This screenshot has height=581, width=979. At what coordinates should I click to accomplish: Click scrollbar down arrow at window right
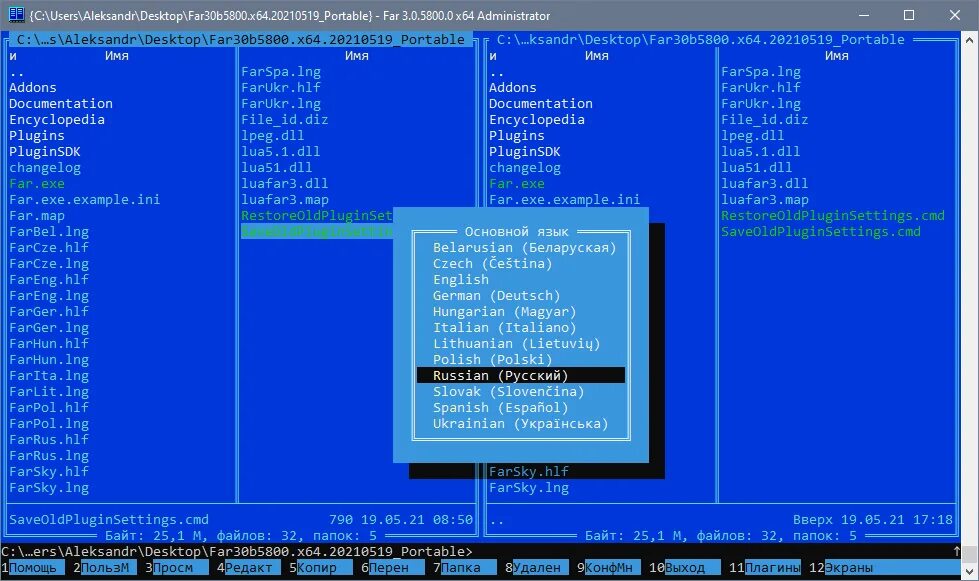click(969, 570)
